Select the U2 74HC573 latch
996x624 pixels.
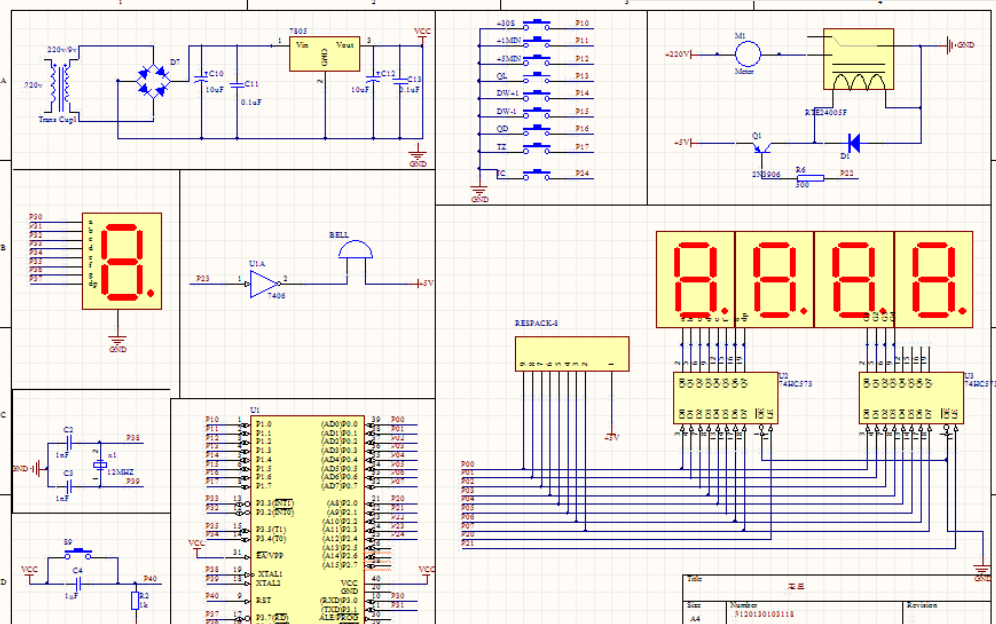725,398
